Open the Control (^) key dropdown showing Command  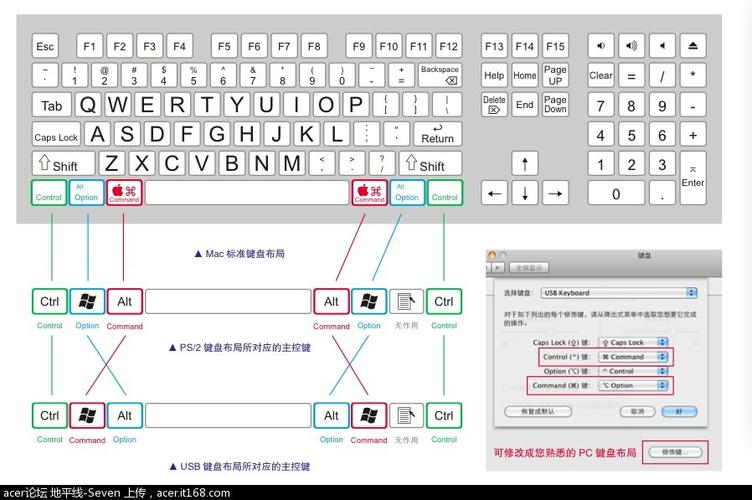click(x=632, y=356)
